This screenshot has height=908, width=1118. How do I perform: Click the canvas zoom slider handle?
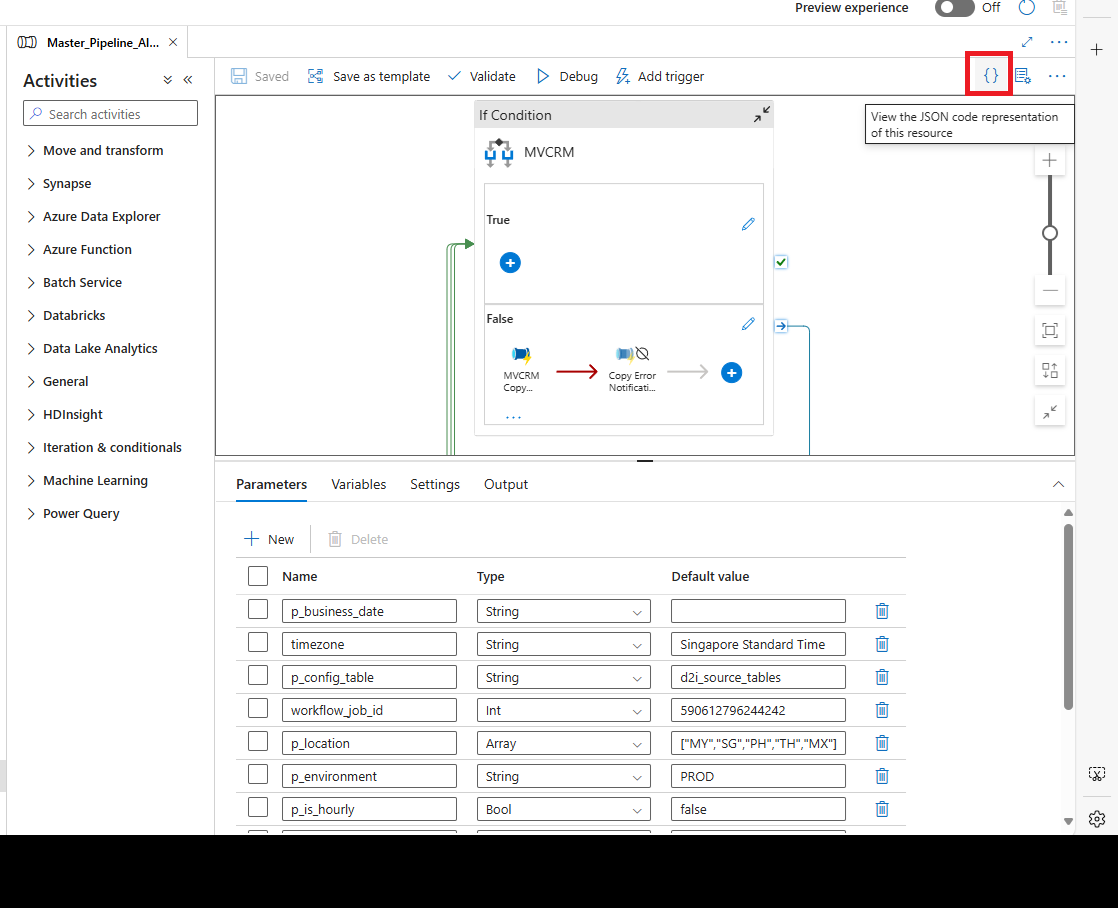pyautogui.click(x=1050, y=233)
